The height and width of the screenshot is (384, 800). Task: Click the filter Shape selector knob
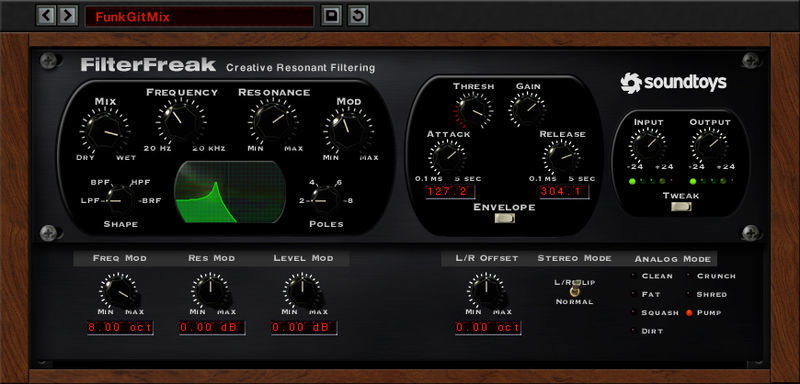coord(119,201)
